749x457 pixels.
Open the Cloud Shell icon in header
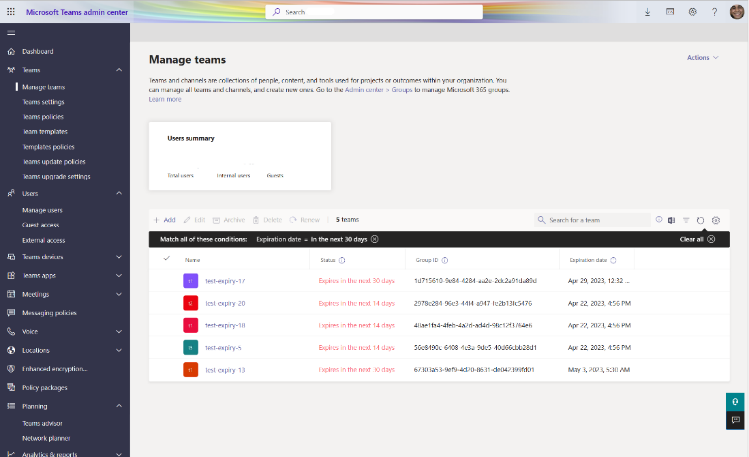(x=670, y=12)
